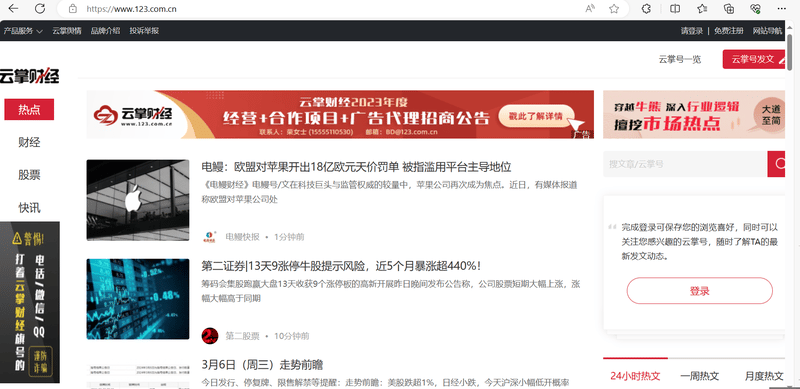Click the 登录 outlined button

click(x=699, y=291)
